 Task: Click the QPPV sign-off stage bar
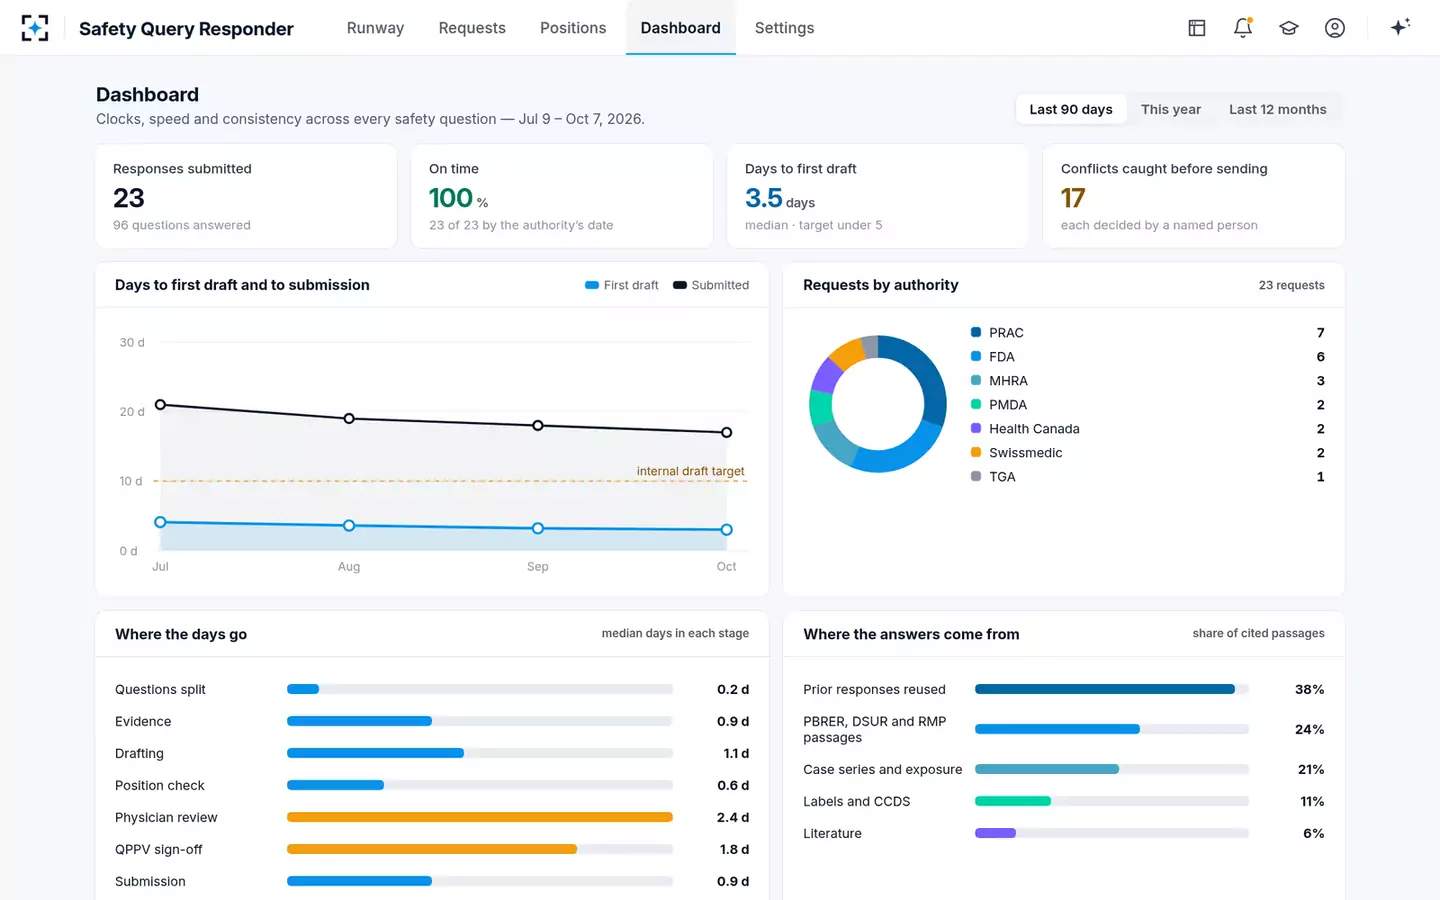tap(480, 849)
